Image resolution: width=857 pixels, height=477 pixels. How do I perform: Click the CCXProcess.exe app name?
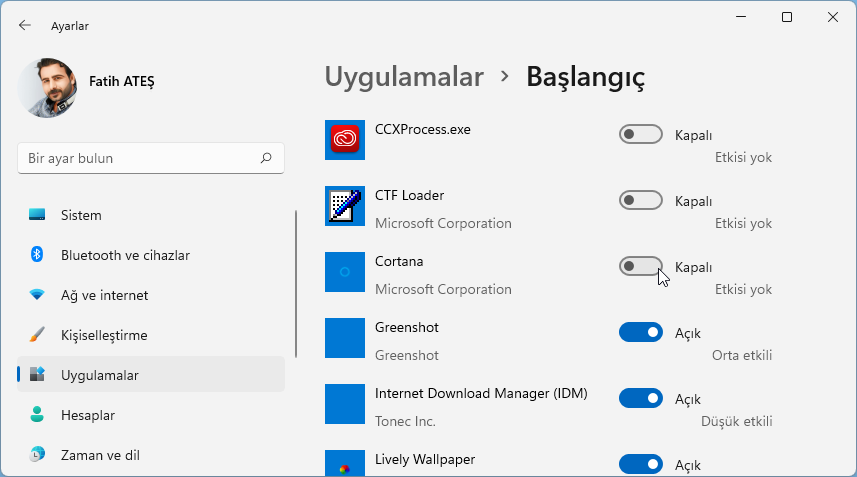422,129
